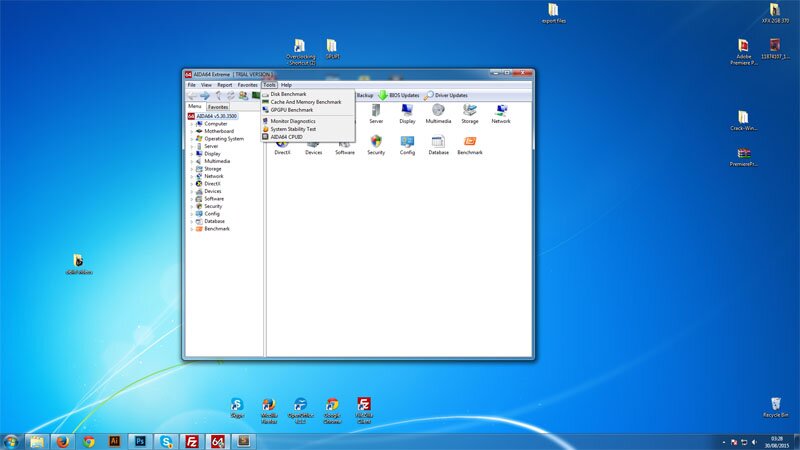800x450 pixels.
Task: Click the Refresh toolbar icon
Action: pos(231,95)
